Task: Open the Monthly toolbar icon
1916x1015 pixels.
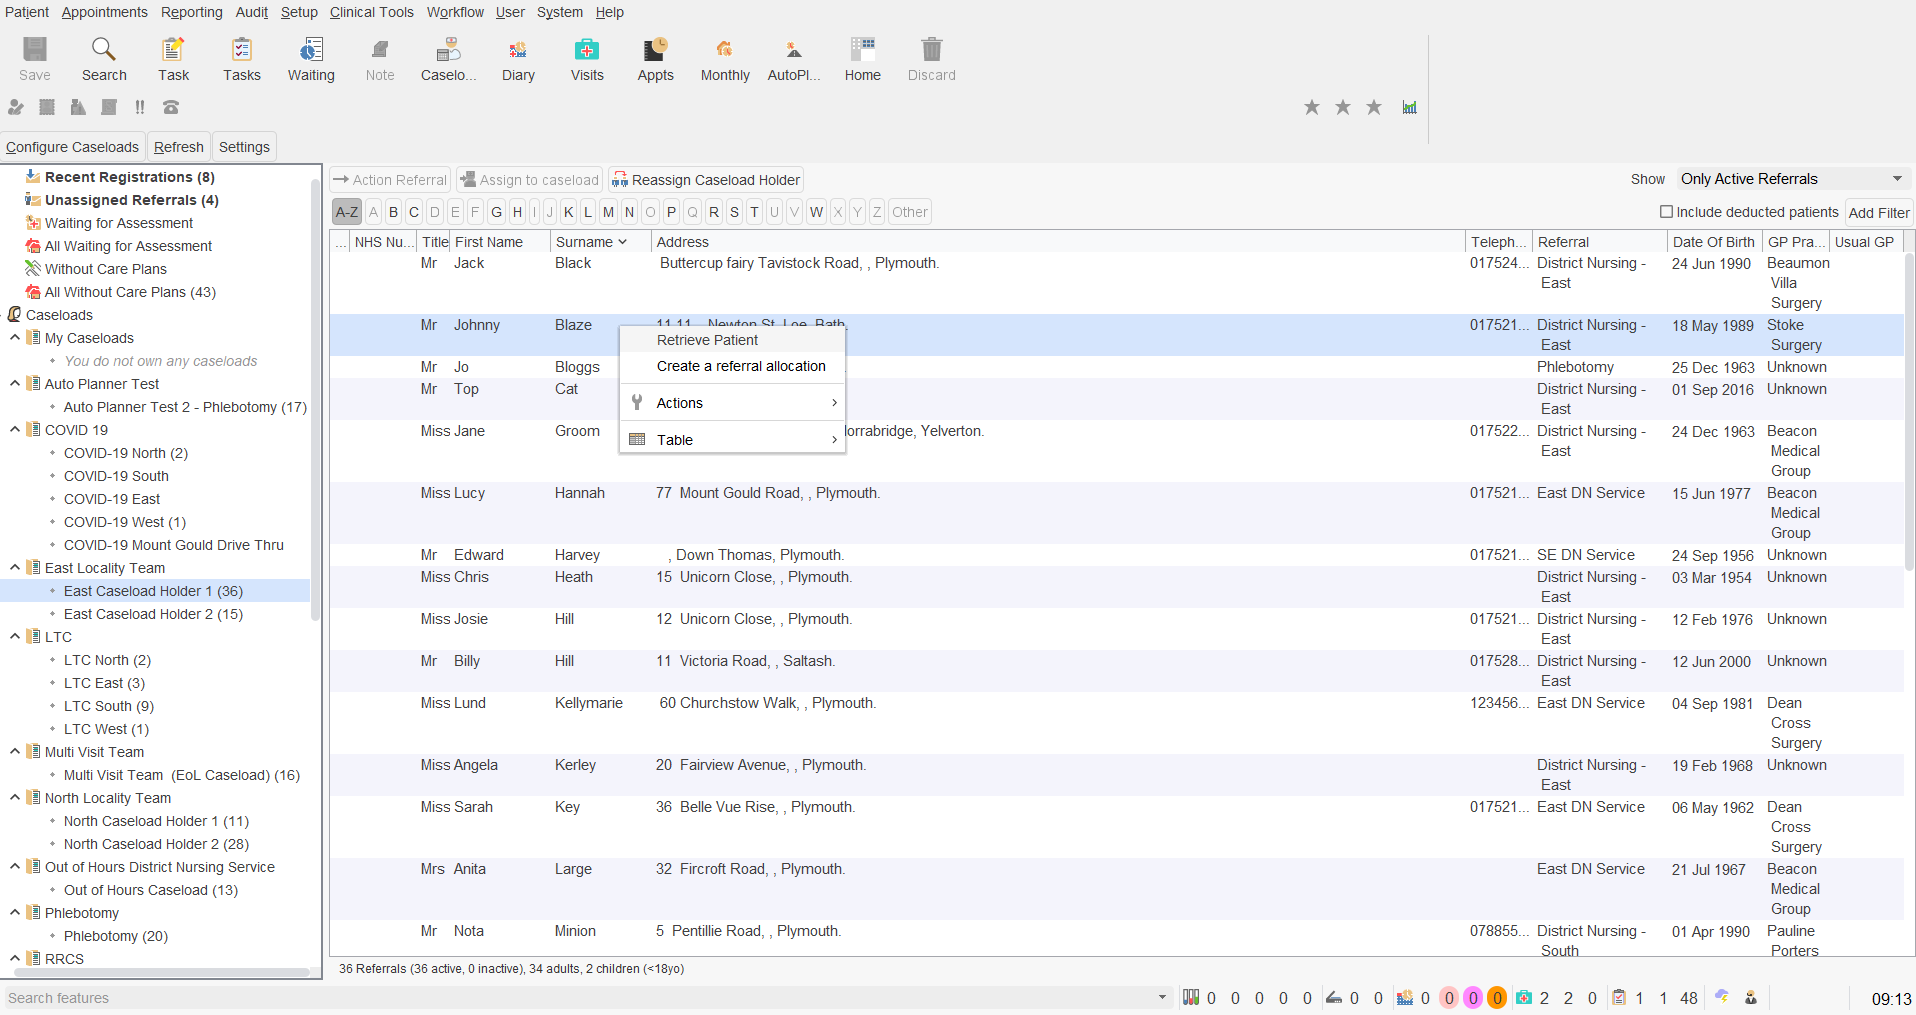Action: [725, 59]
